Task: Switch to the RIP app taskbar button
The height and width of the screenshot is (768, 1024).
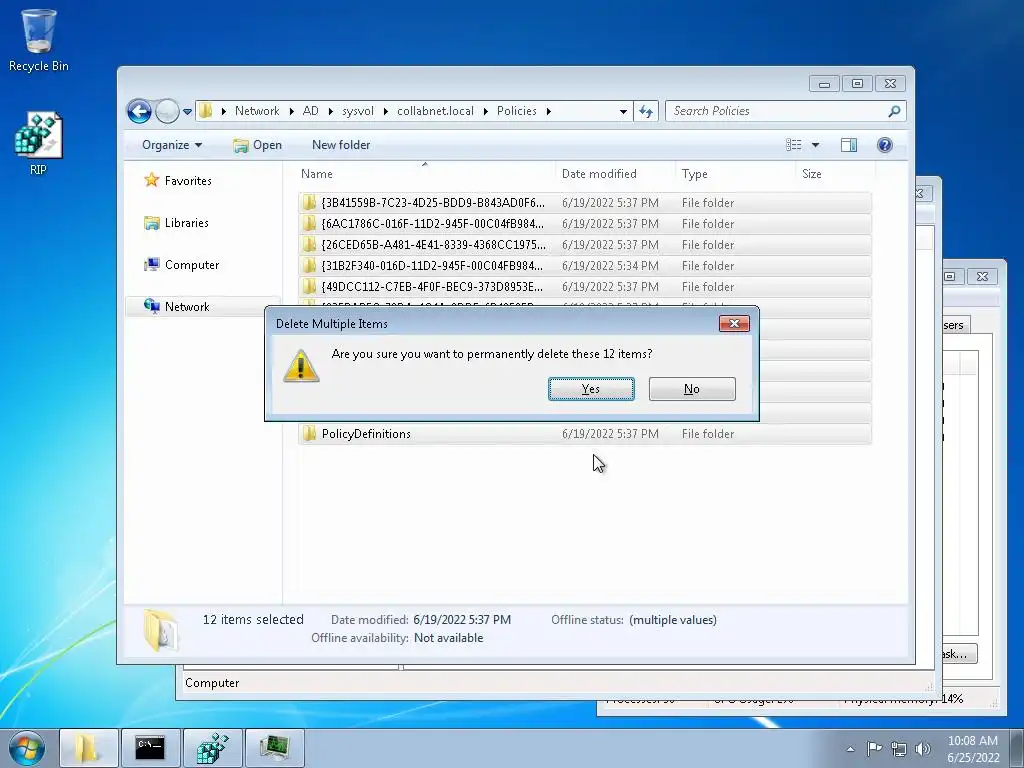Action: pyautogui.click(x=213, y=748)
